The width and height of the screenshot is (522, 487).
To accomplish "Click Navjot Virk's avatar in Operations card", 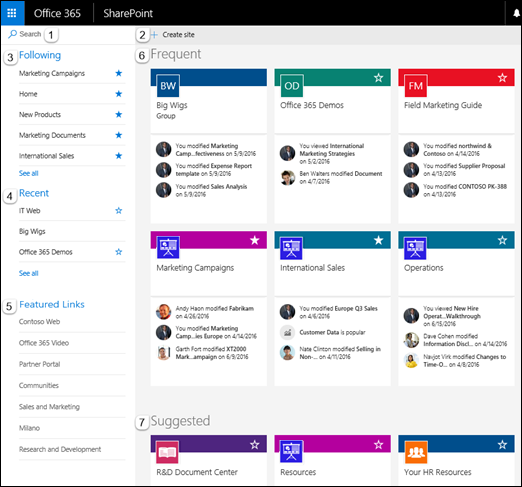I will click(411, 361).
